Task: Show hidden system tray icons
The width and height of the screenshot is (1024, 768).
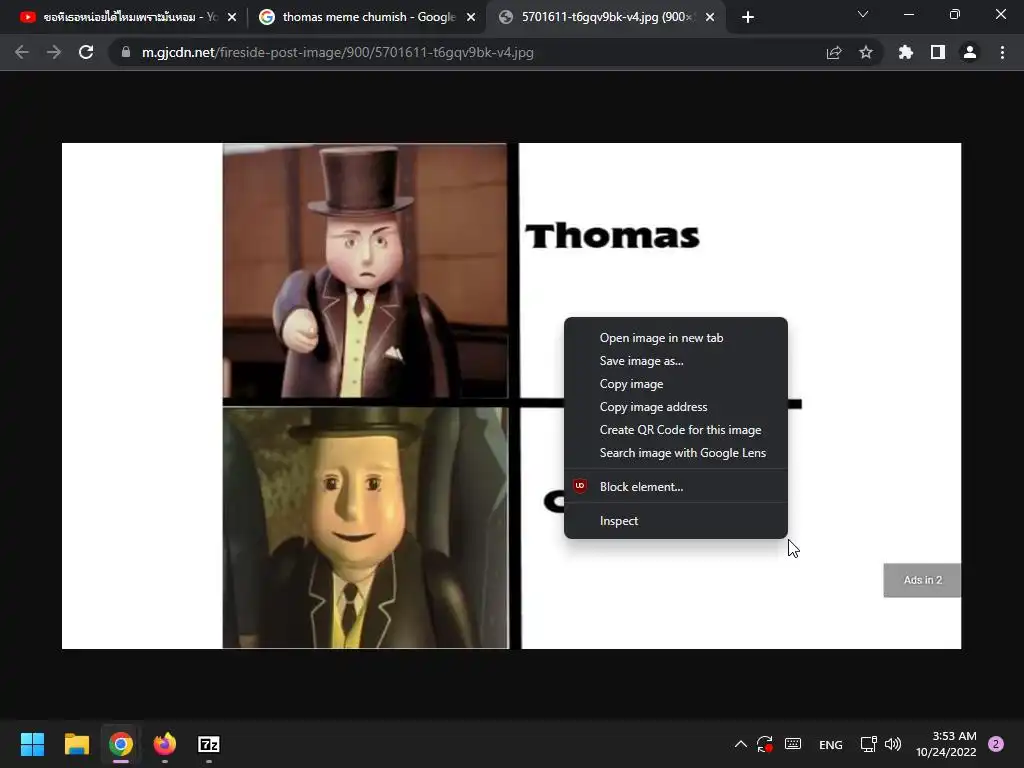Action: click(x=741, y=744)
